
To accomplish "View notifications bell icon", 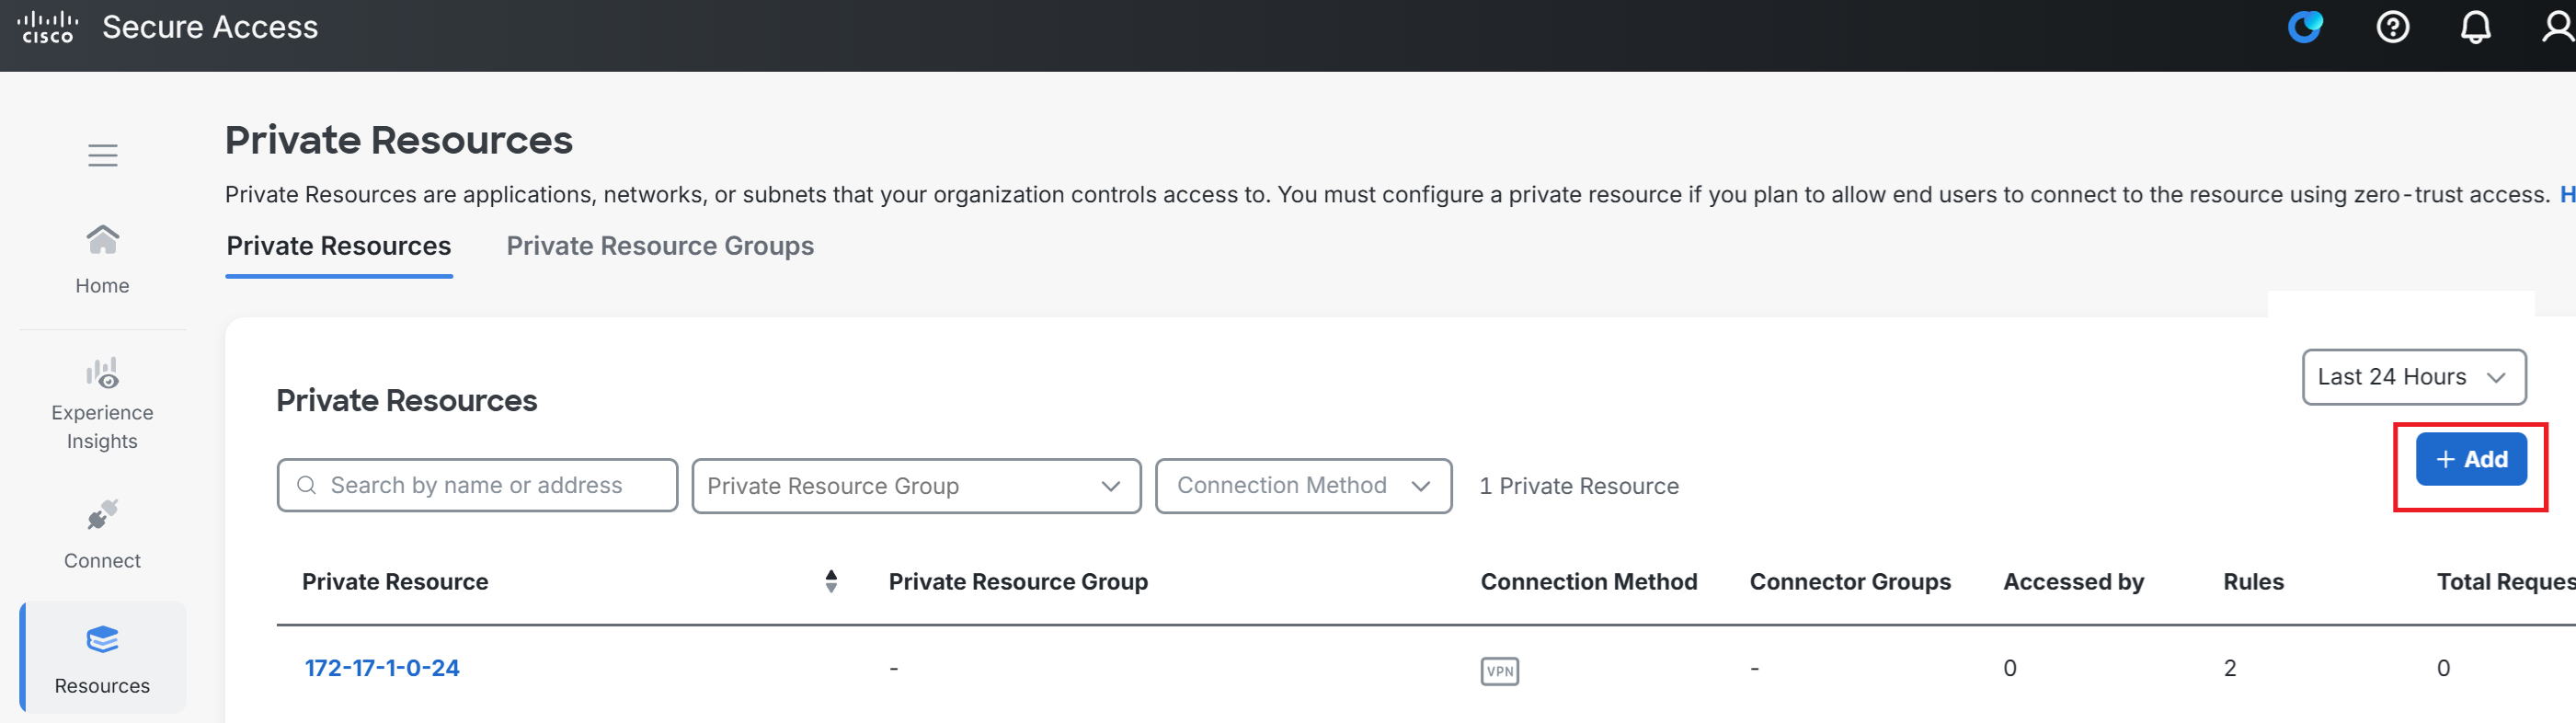I will coord(2475,27).
